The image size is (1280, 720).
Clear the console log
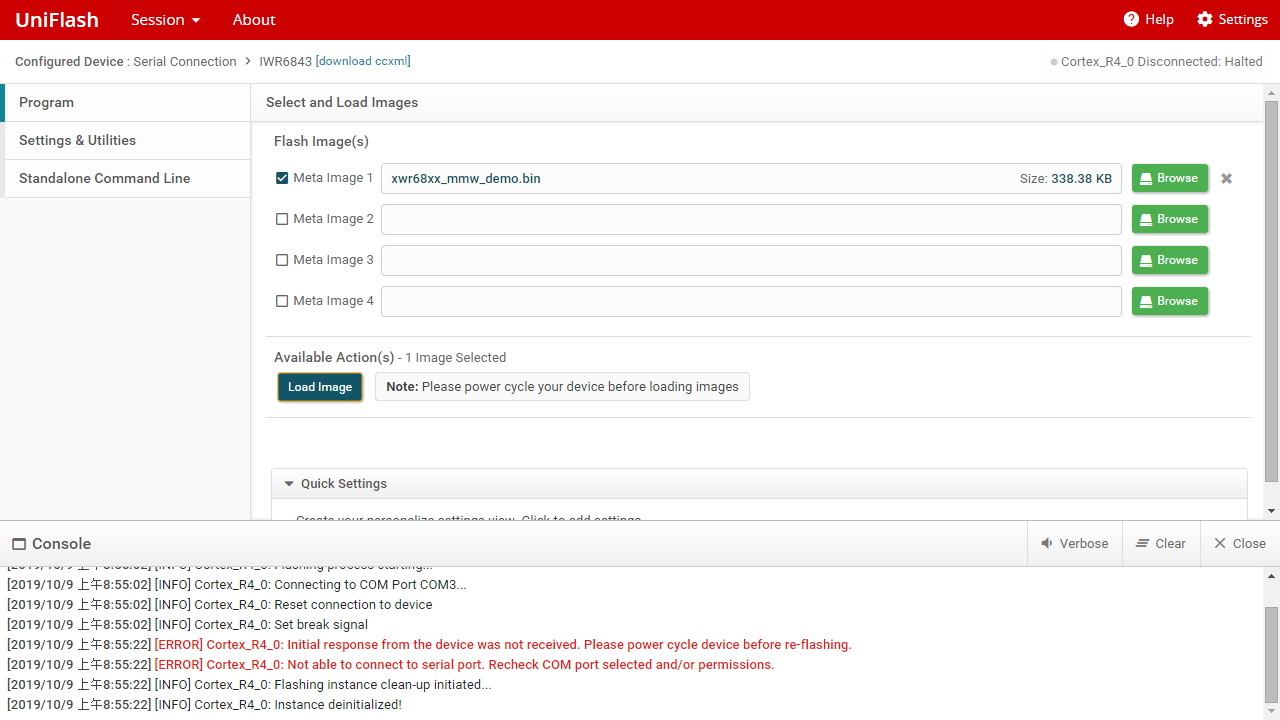pyautogui.click(x=1161, y=543)
